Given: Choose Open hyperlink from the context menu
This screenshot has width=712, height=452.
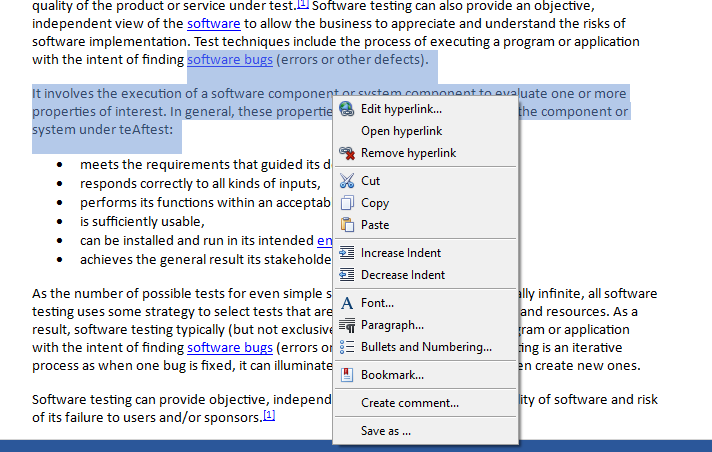Looking at the screenshot, I should click(401, 131).
